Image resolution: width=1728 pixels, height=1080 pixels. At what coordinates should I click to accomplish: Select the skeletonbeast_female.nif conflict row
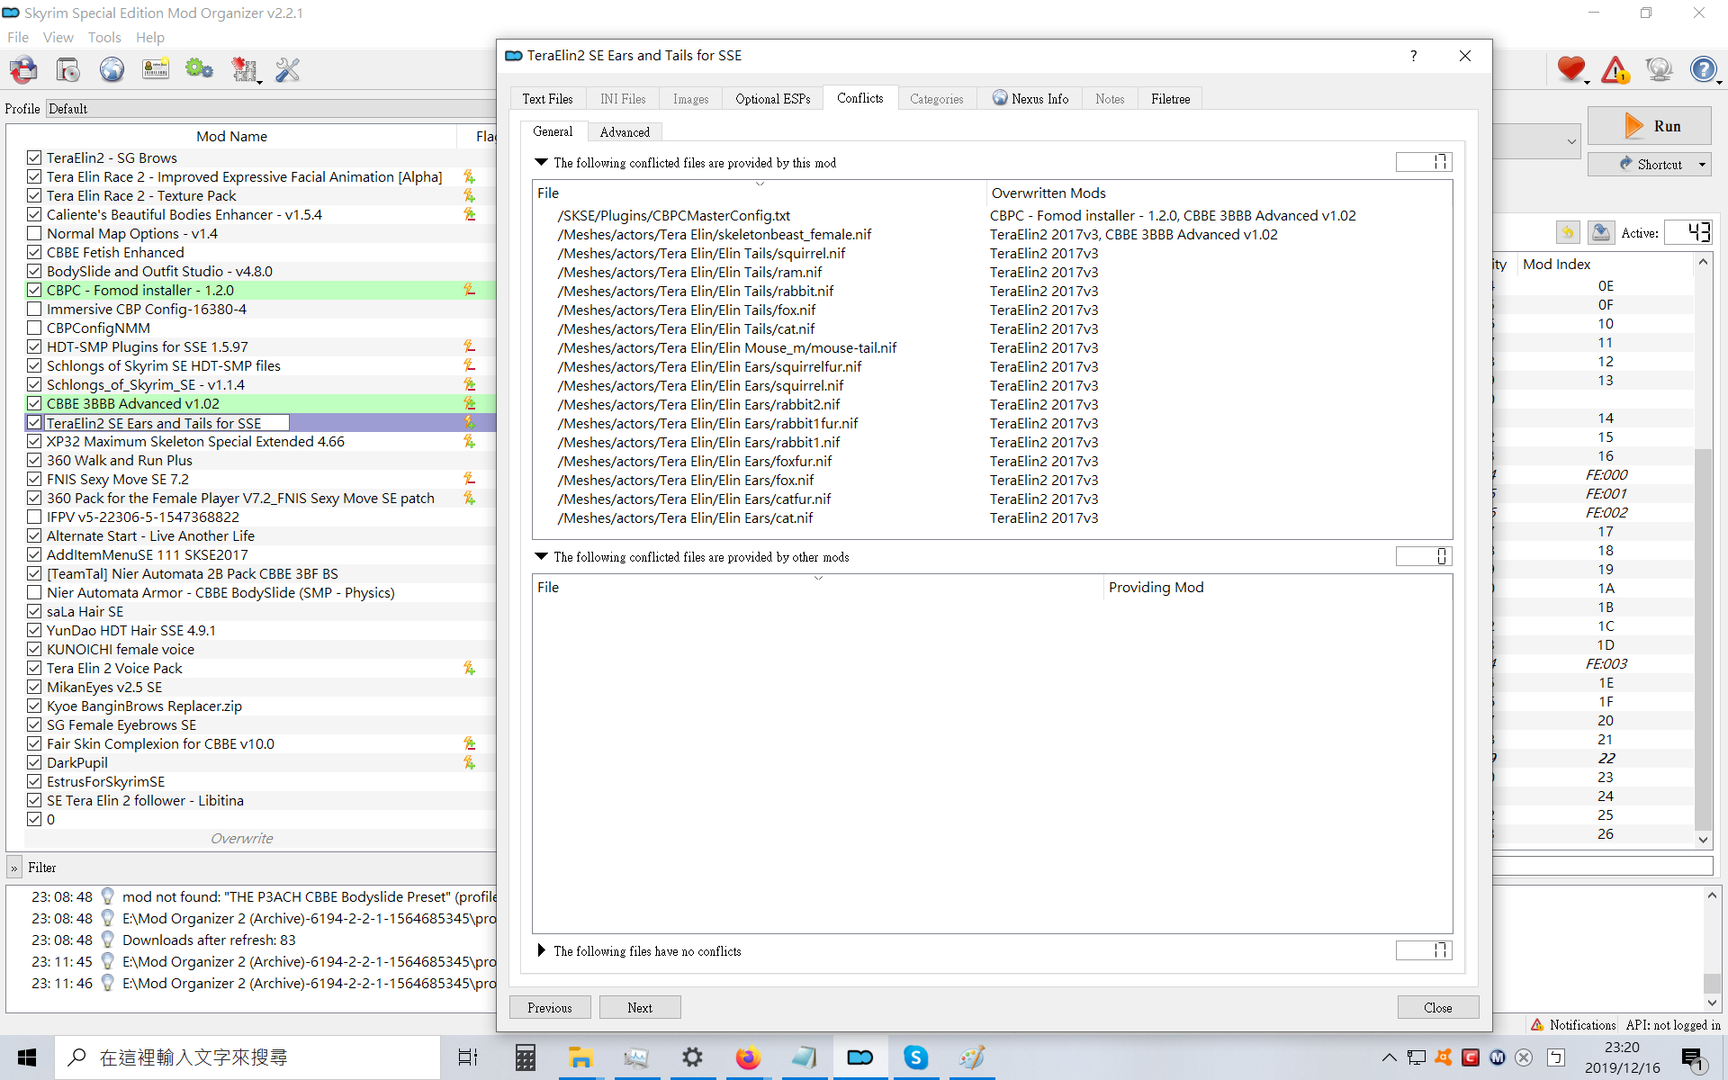(x=992, y=234)
